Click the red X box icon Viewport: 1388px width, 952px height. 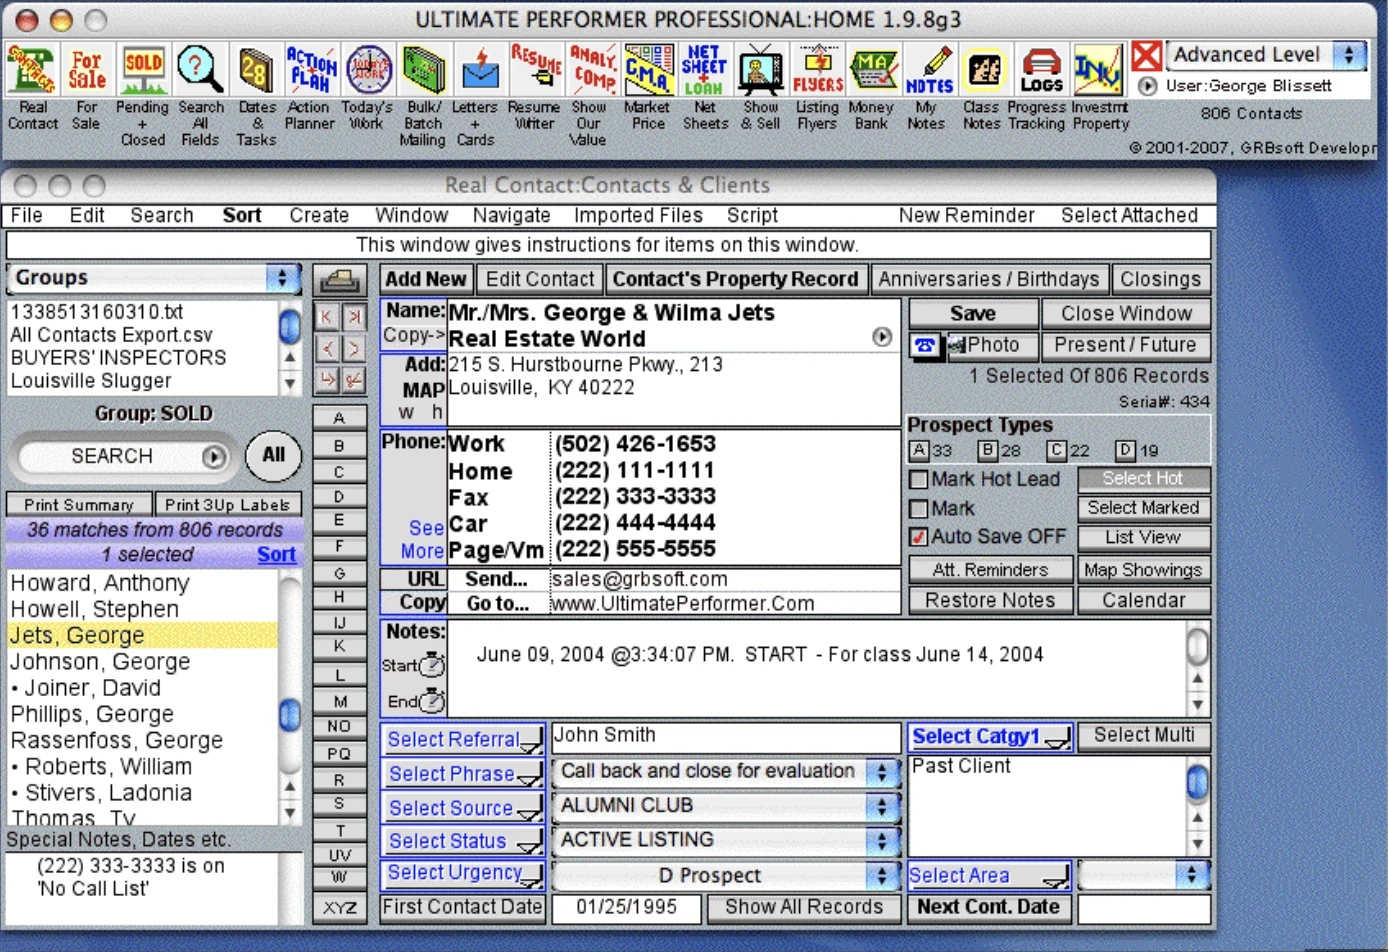[1147, 55]
